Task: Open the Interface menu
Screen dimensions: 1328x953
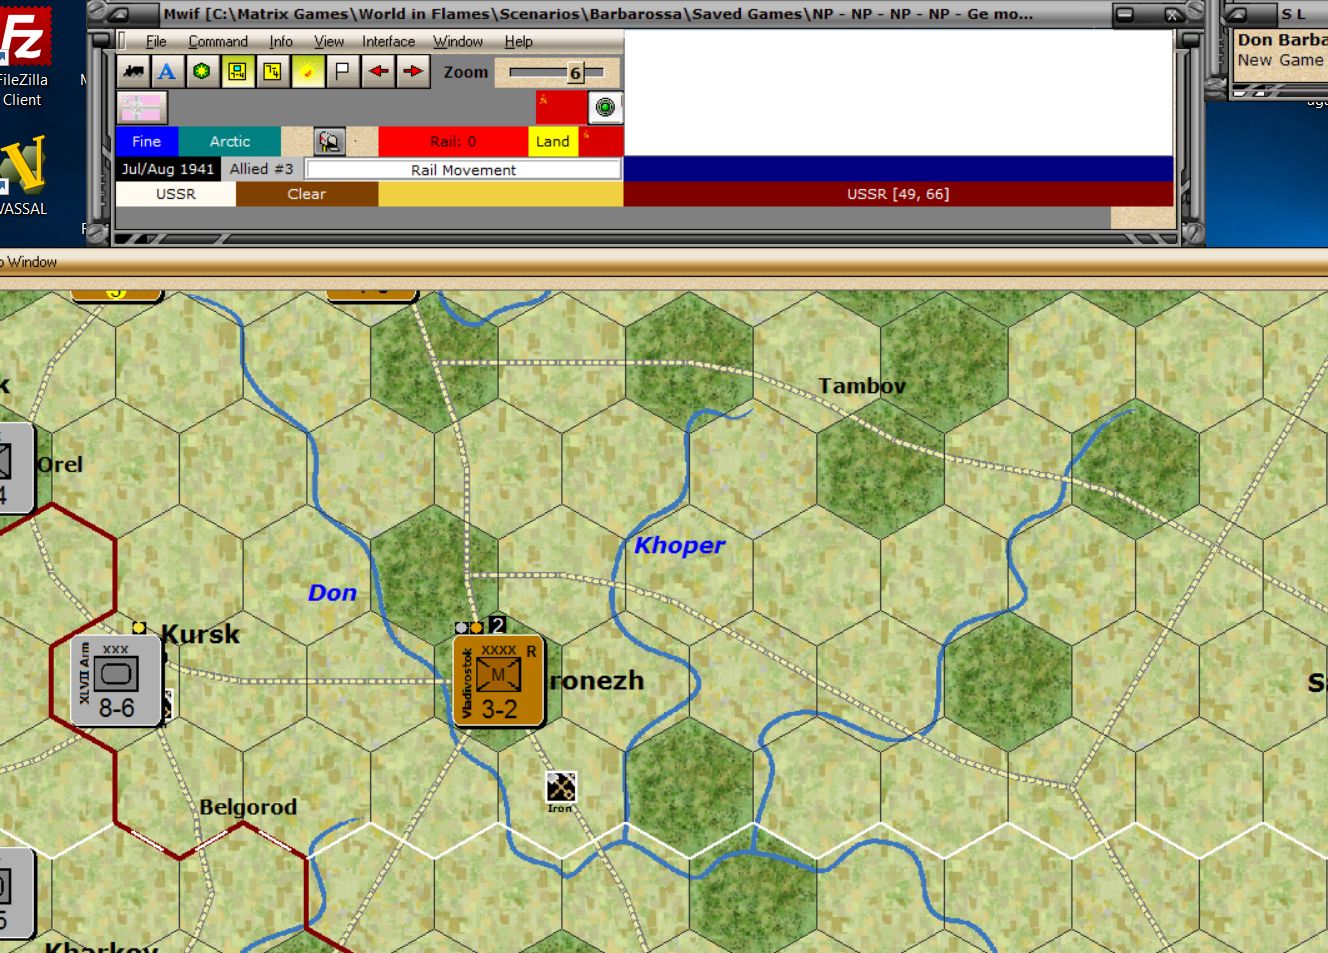Action: tap(388, 41)
